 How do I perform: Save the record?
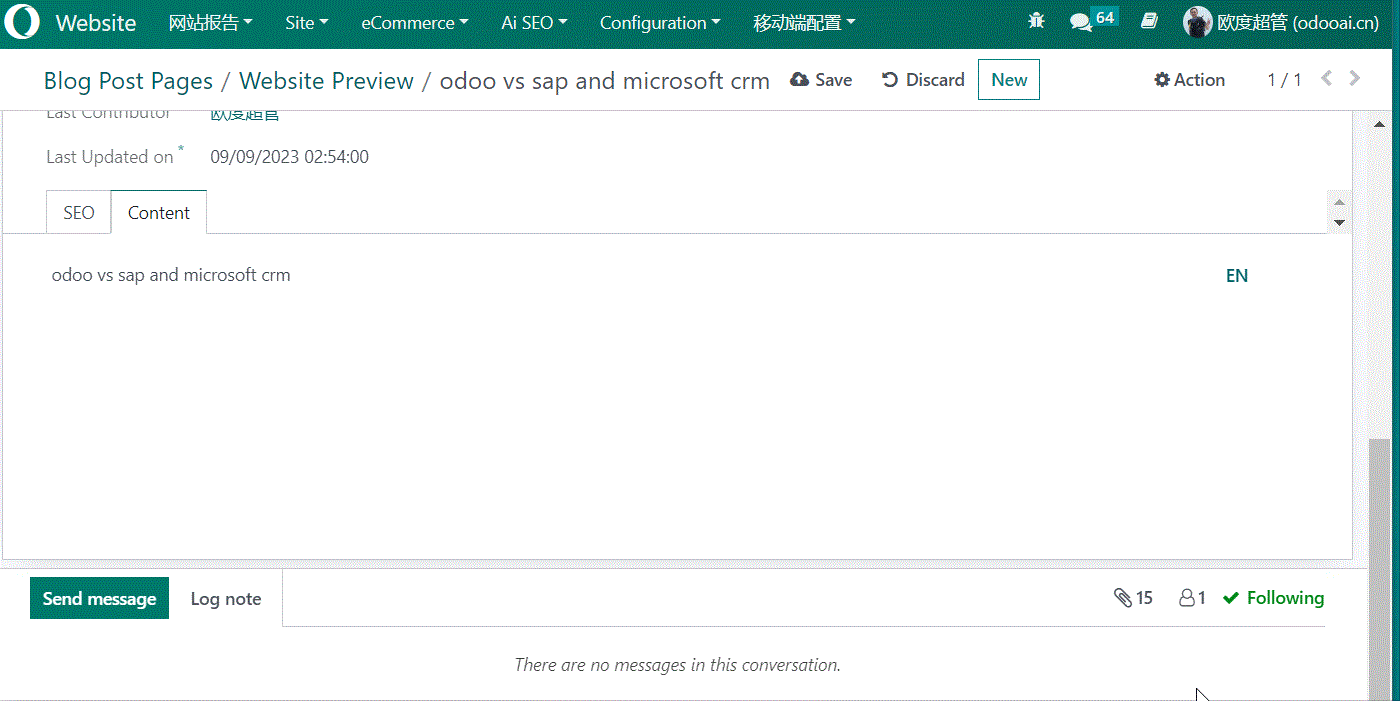coord(821,80)
